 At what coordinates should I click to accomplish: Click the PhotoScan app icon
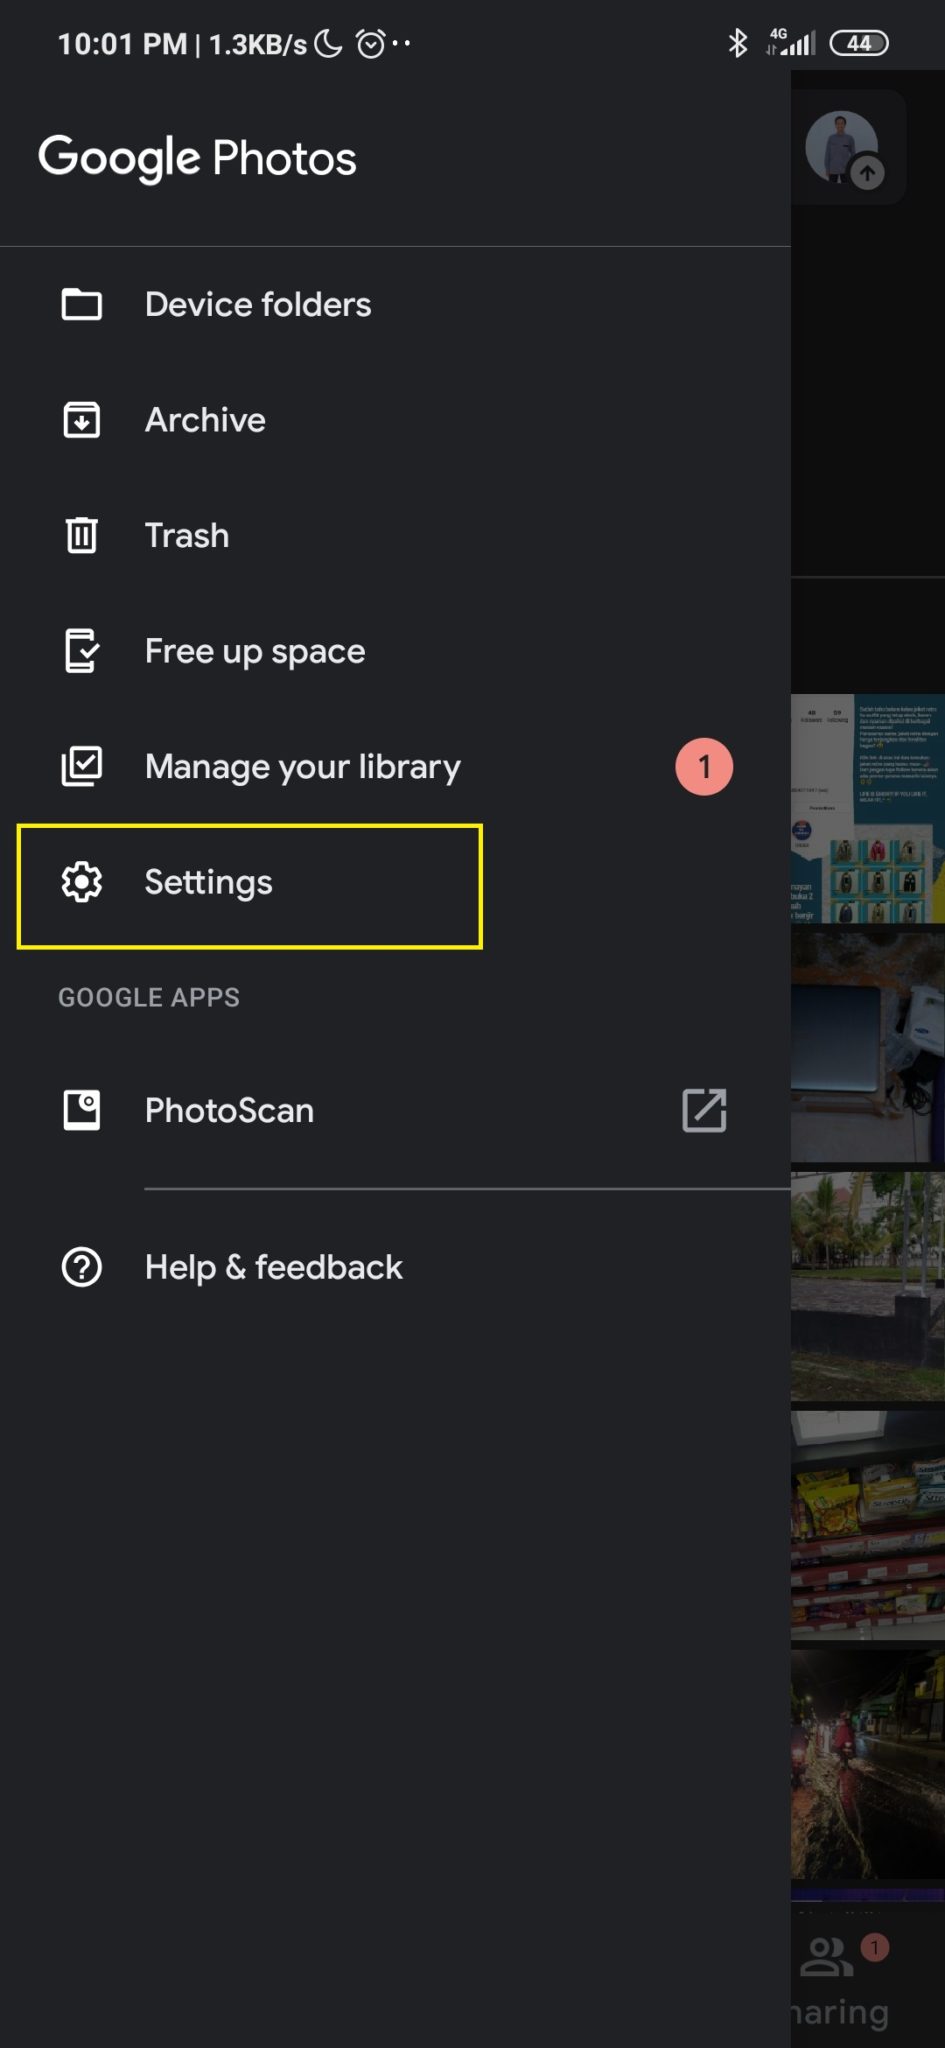pos(81,1110)
